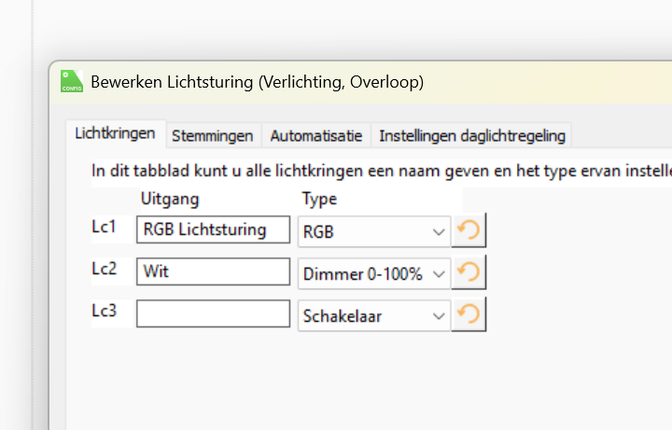Expand the Dimmer 0-100% type dropdown

tap(375, 272)
